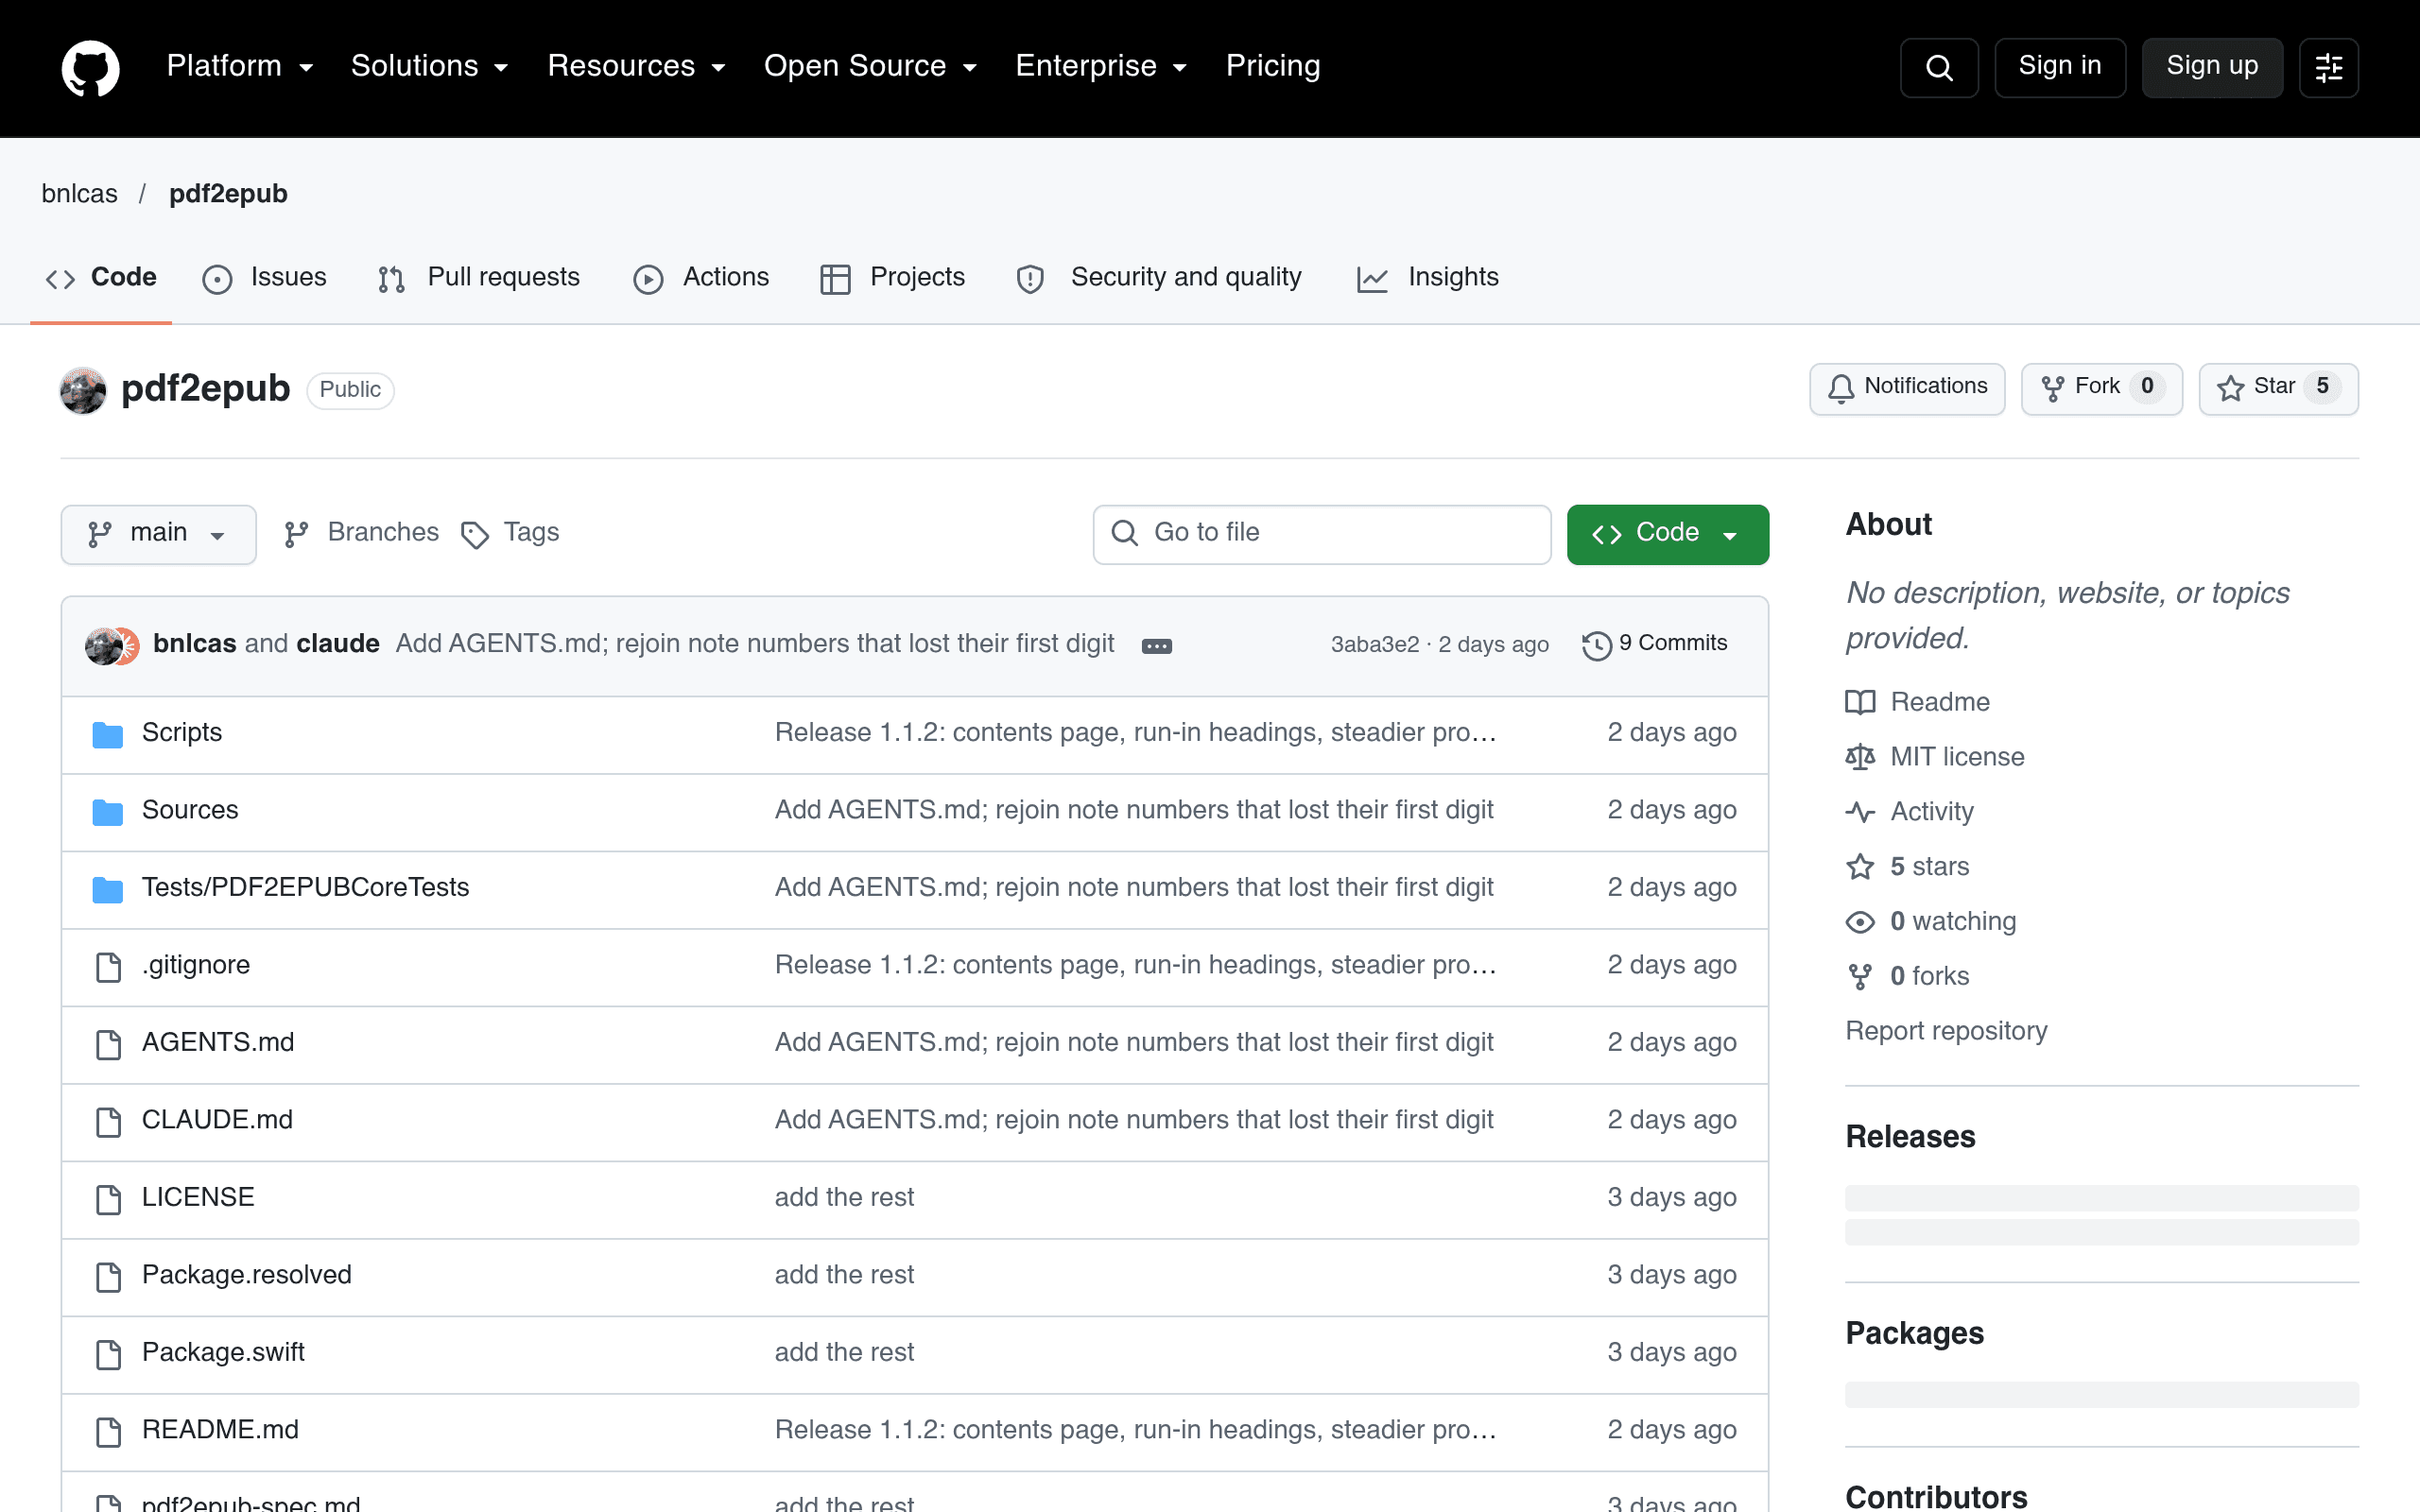Open the README.md file
The height and width of the screenshot is (1512, 2420).
(x=220, y=1430)
